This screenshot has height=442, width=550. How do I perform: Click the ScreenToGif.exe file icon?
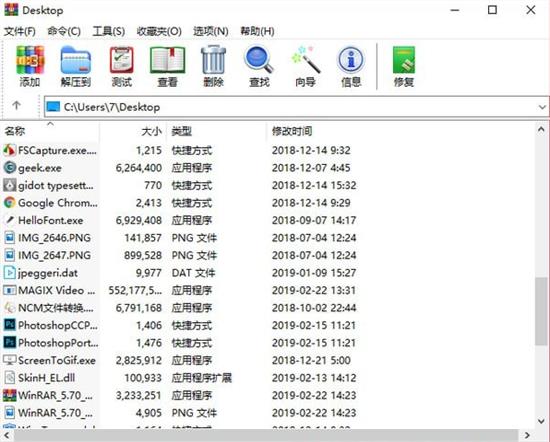tap(9, 360)
